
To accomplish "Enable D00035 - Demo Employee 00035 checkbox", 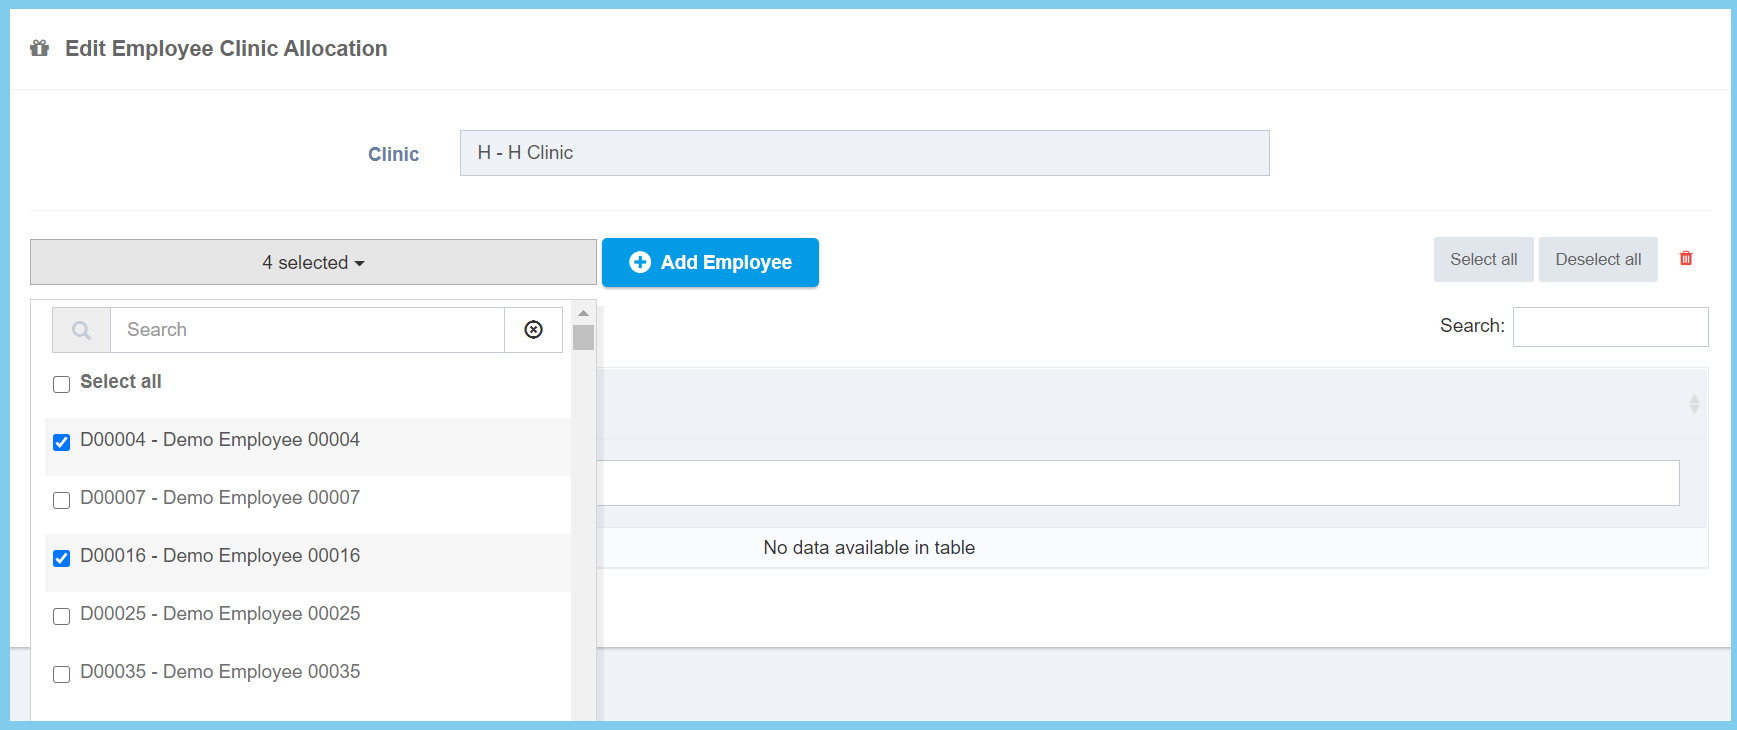I will 62,674.
